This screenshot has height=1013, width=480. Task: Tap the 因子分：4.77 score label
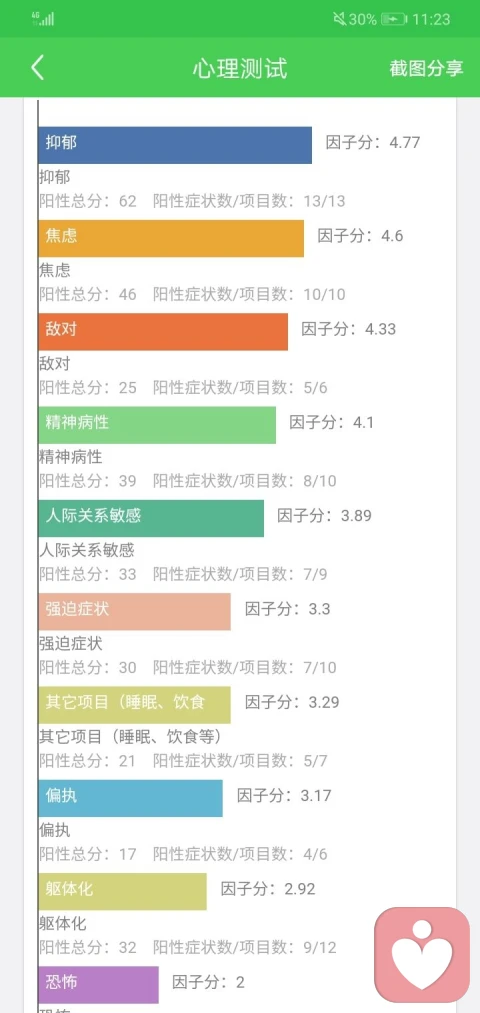[373, 142]
